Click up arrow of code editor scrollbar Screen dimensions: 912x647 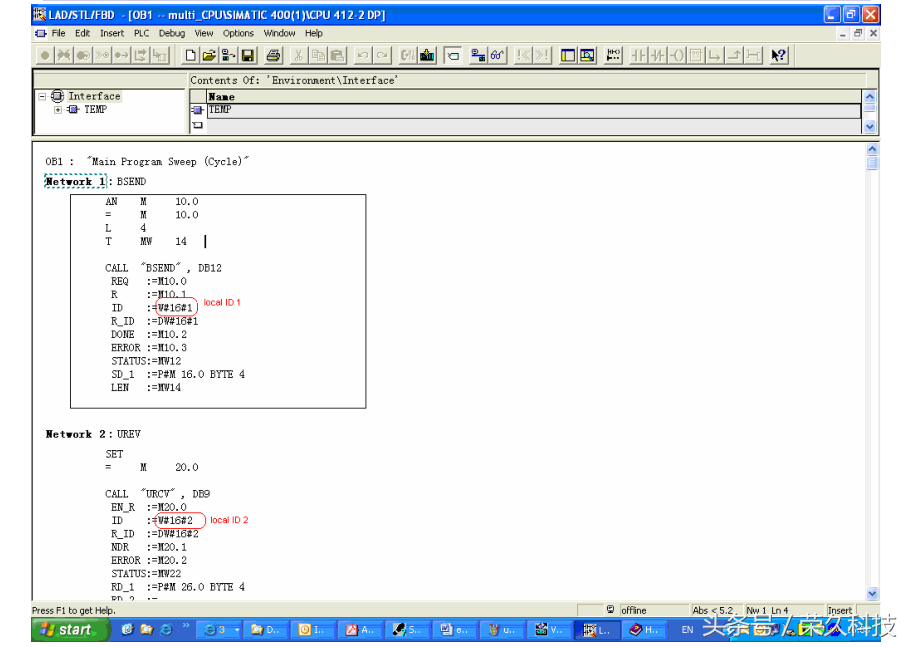click(872, 149)
